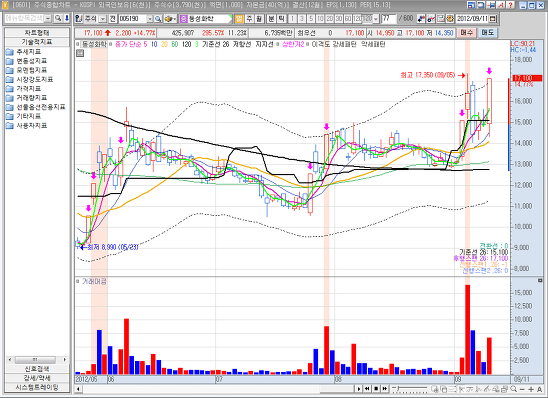Click the magnifier zoom icon at bottom right
The width and height of the screenshot is (548, 398).
pyautogui.click(x=513, y=389)
